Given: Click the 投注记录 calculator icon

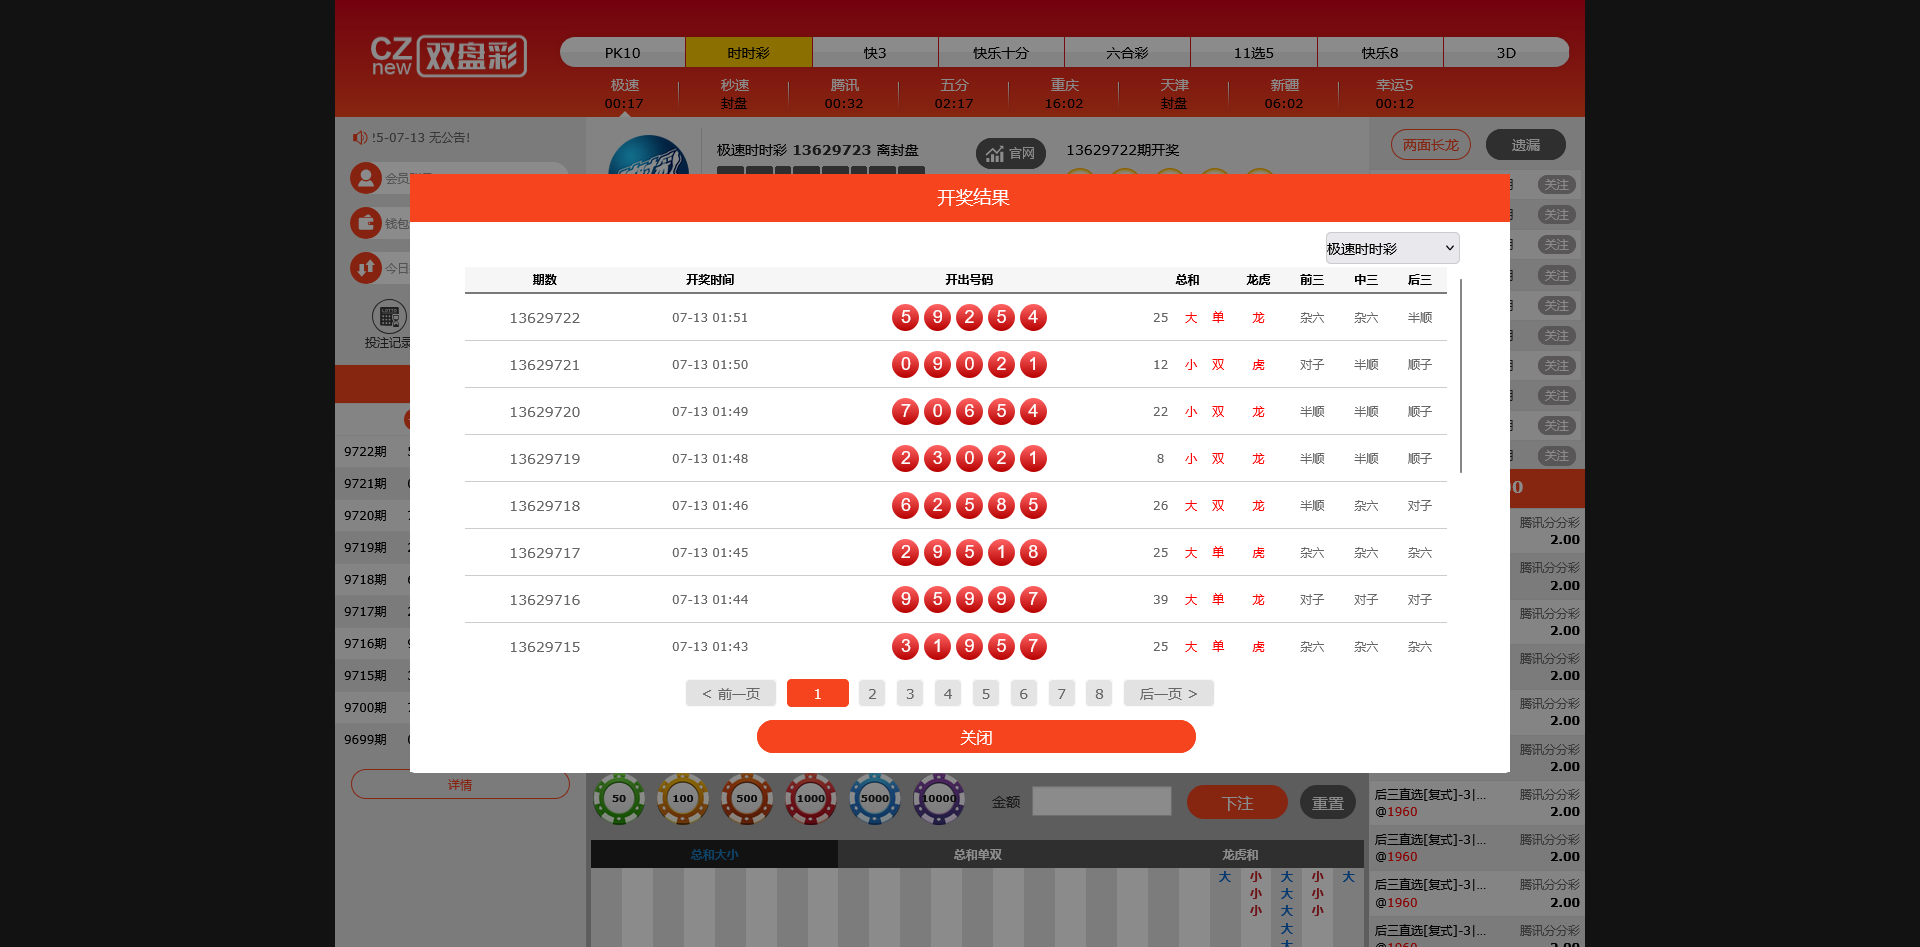Looking at the screenshot, I should click(389, 317).
